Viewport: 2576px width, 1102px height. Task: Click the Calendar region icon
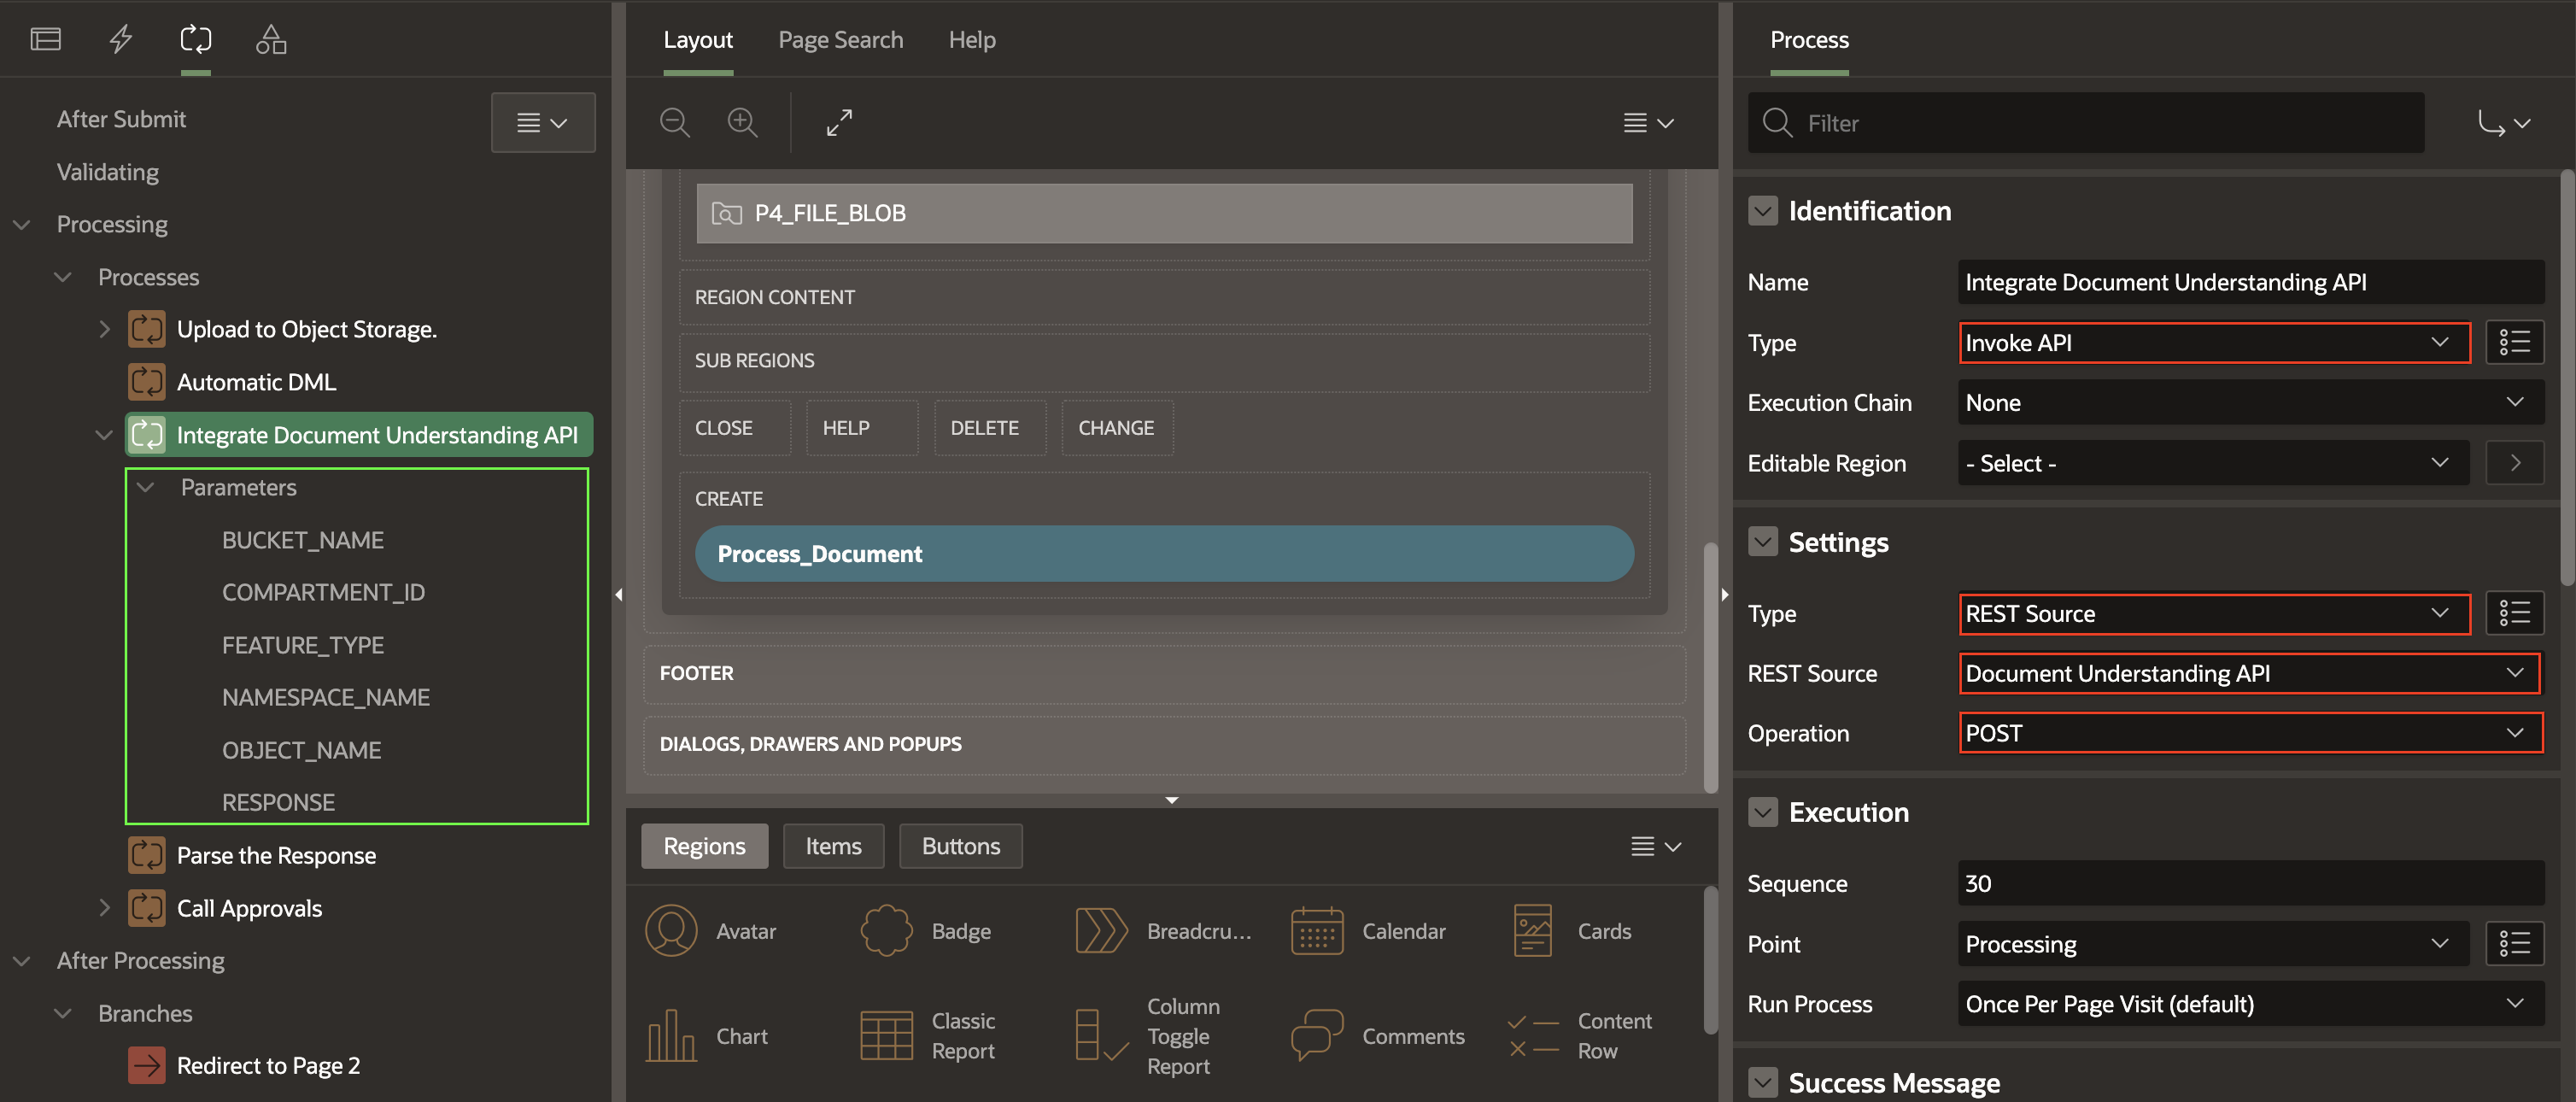point(1316,931)
